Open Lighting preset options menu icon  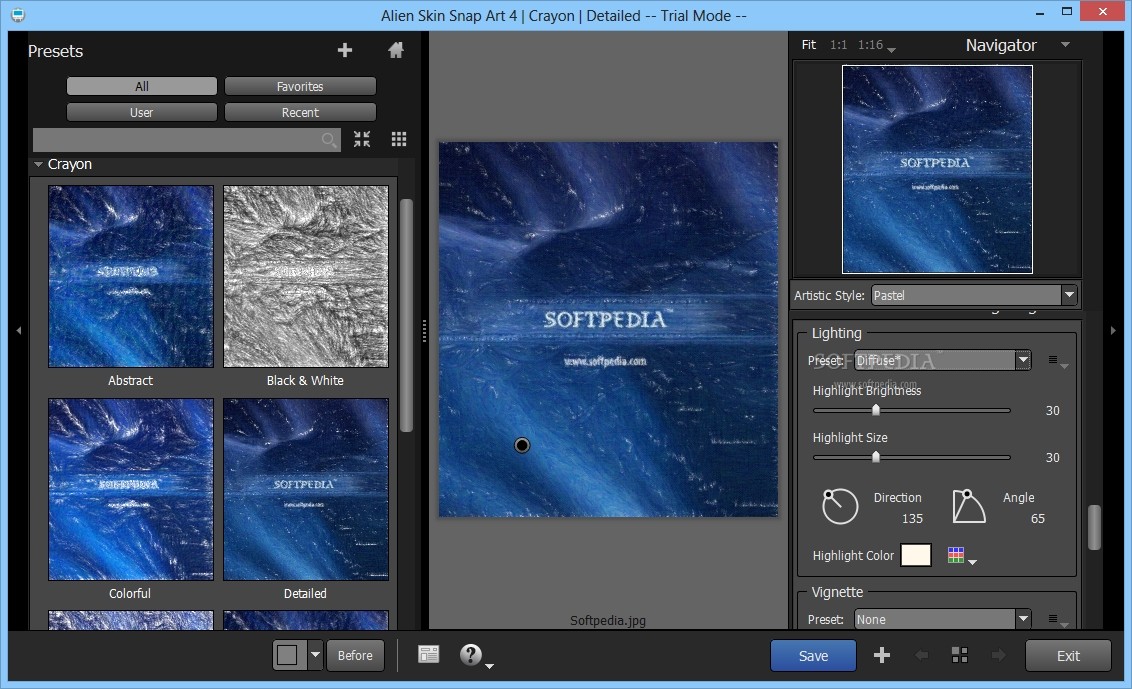click(1057, 360)
